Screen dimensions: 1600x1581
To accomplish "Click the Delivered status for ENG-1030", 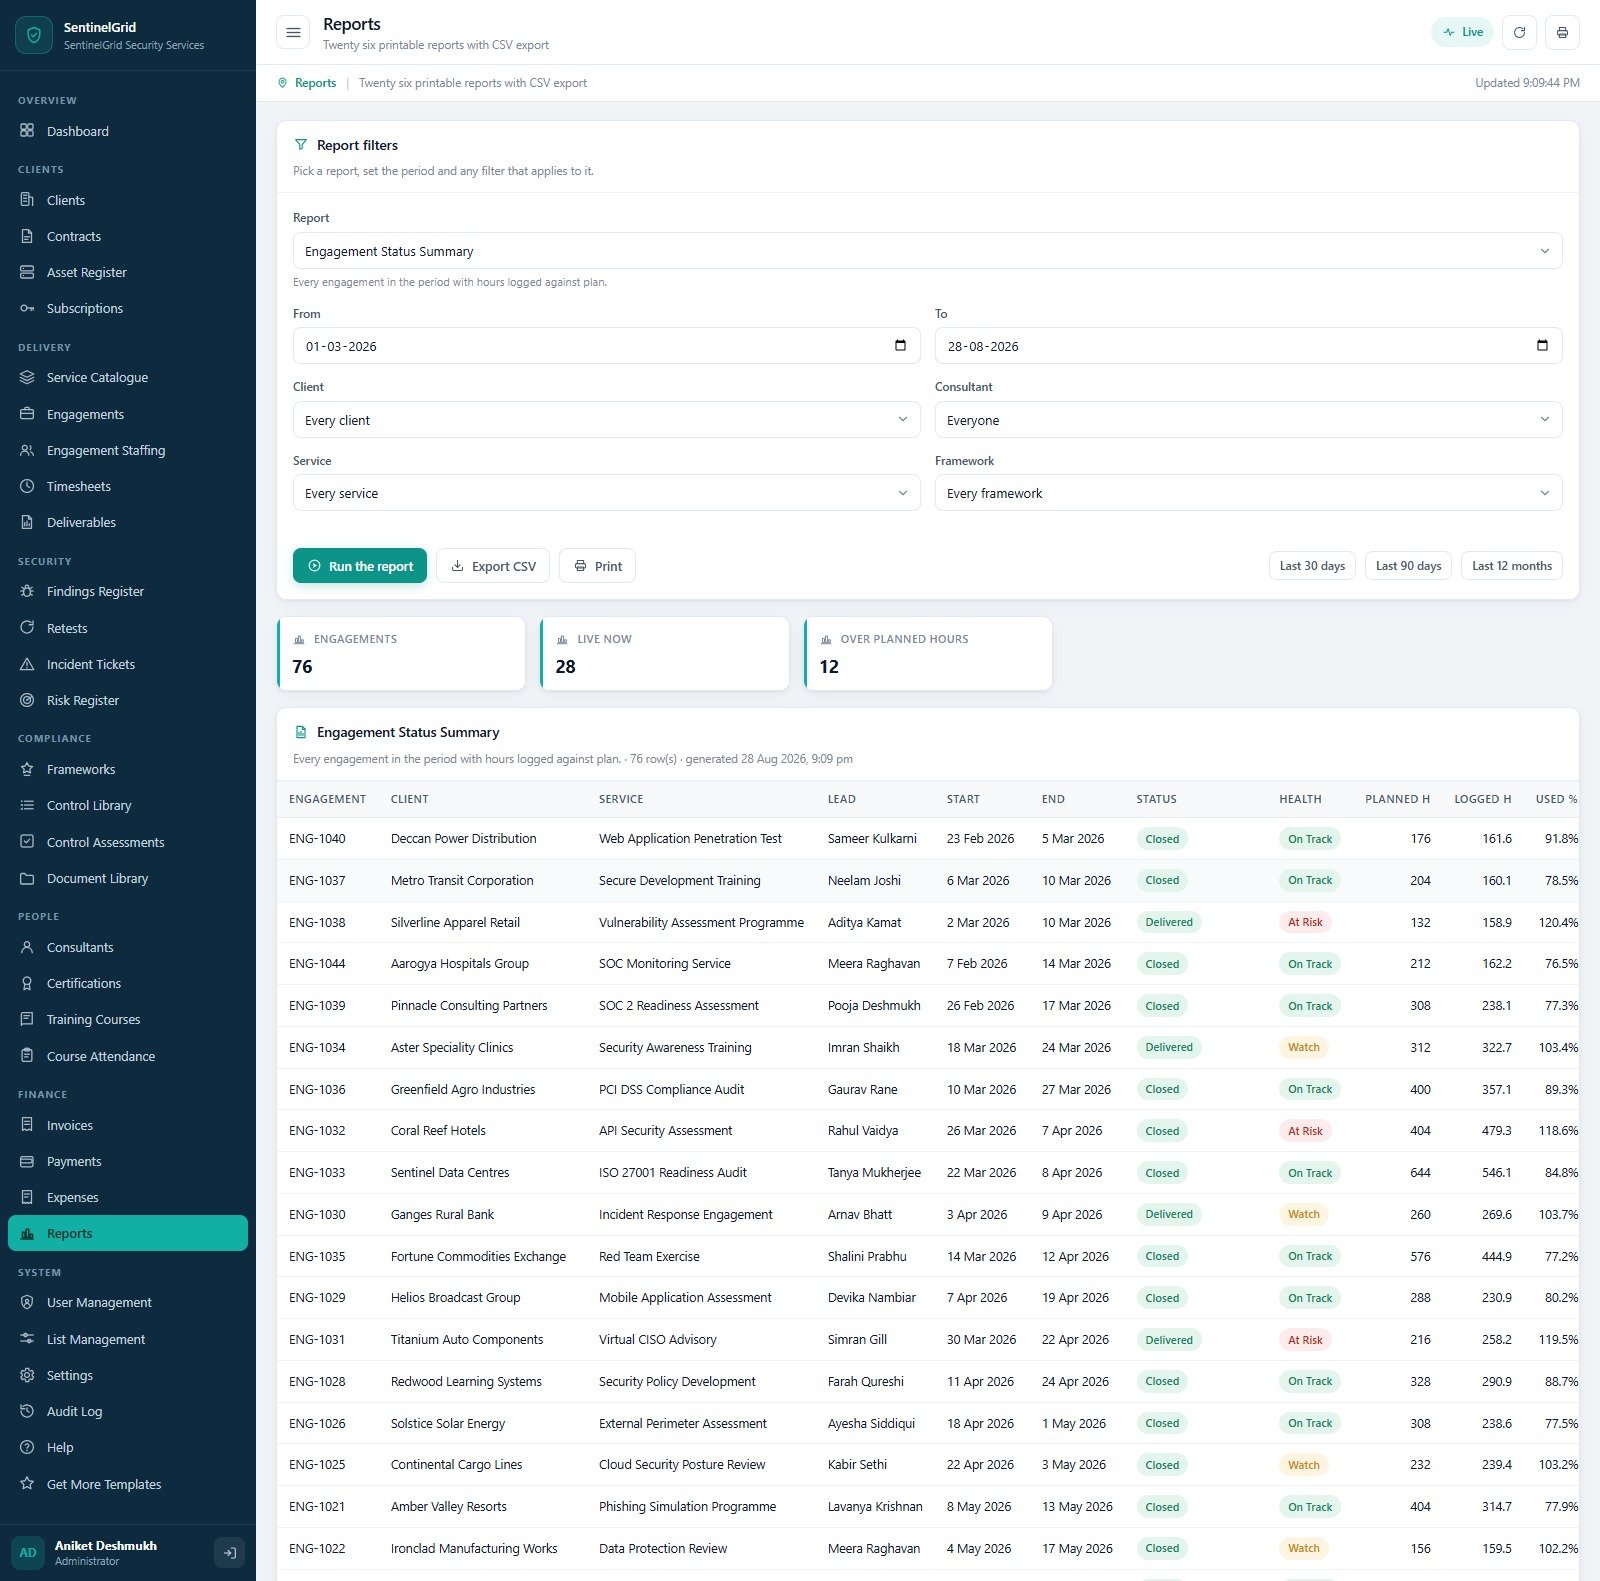I will pyautogui.click(x=1169, y=1214).
